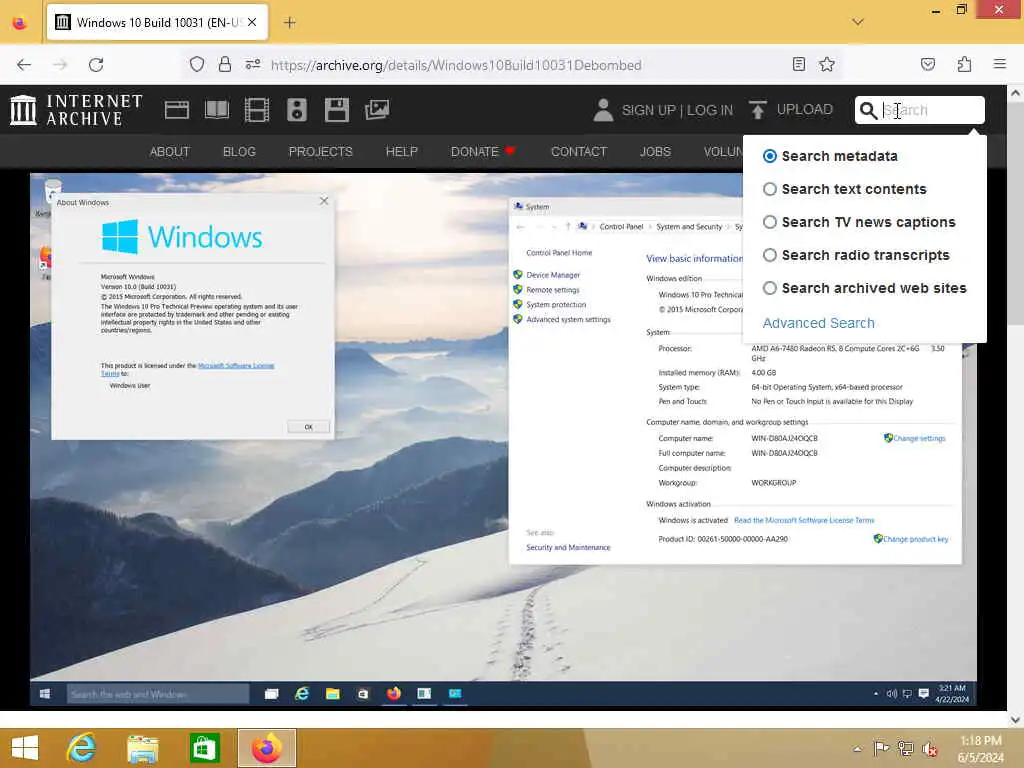Open the BLOG menu item
This screenshot has width=1024, height=768.
pyautogui.click(x=239, y=152)
